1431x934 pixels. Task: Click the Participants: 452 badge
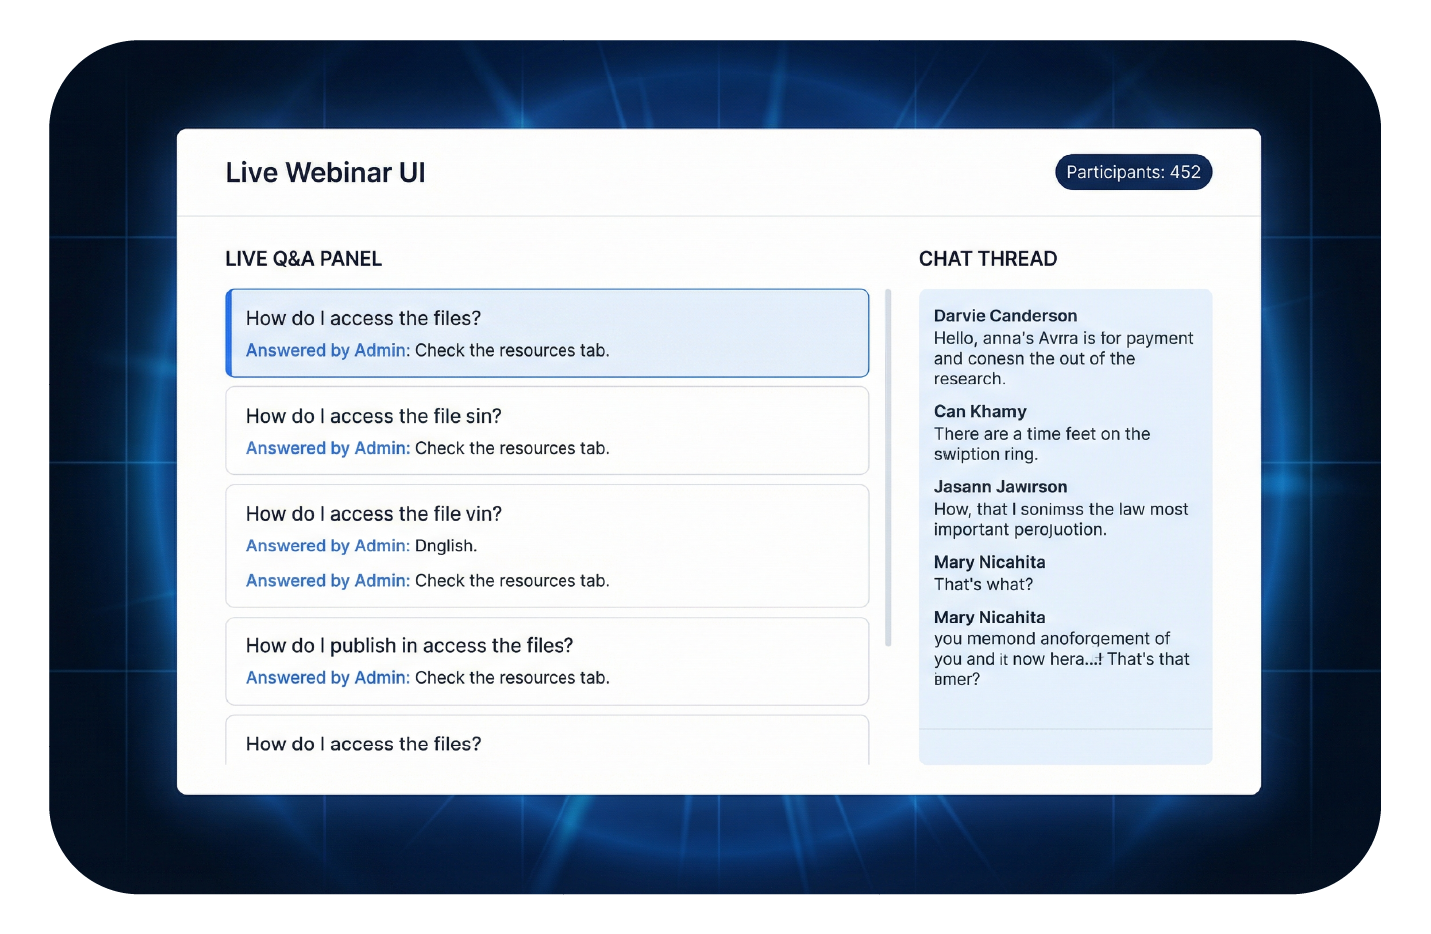tap(1133, 172)
